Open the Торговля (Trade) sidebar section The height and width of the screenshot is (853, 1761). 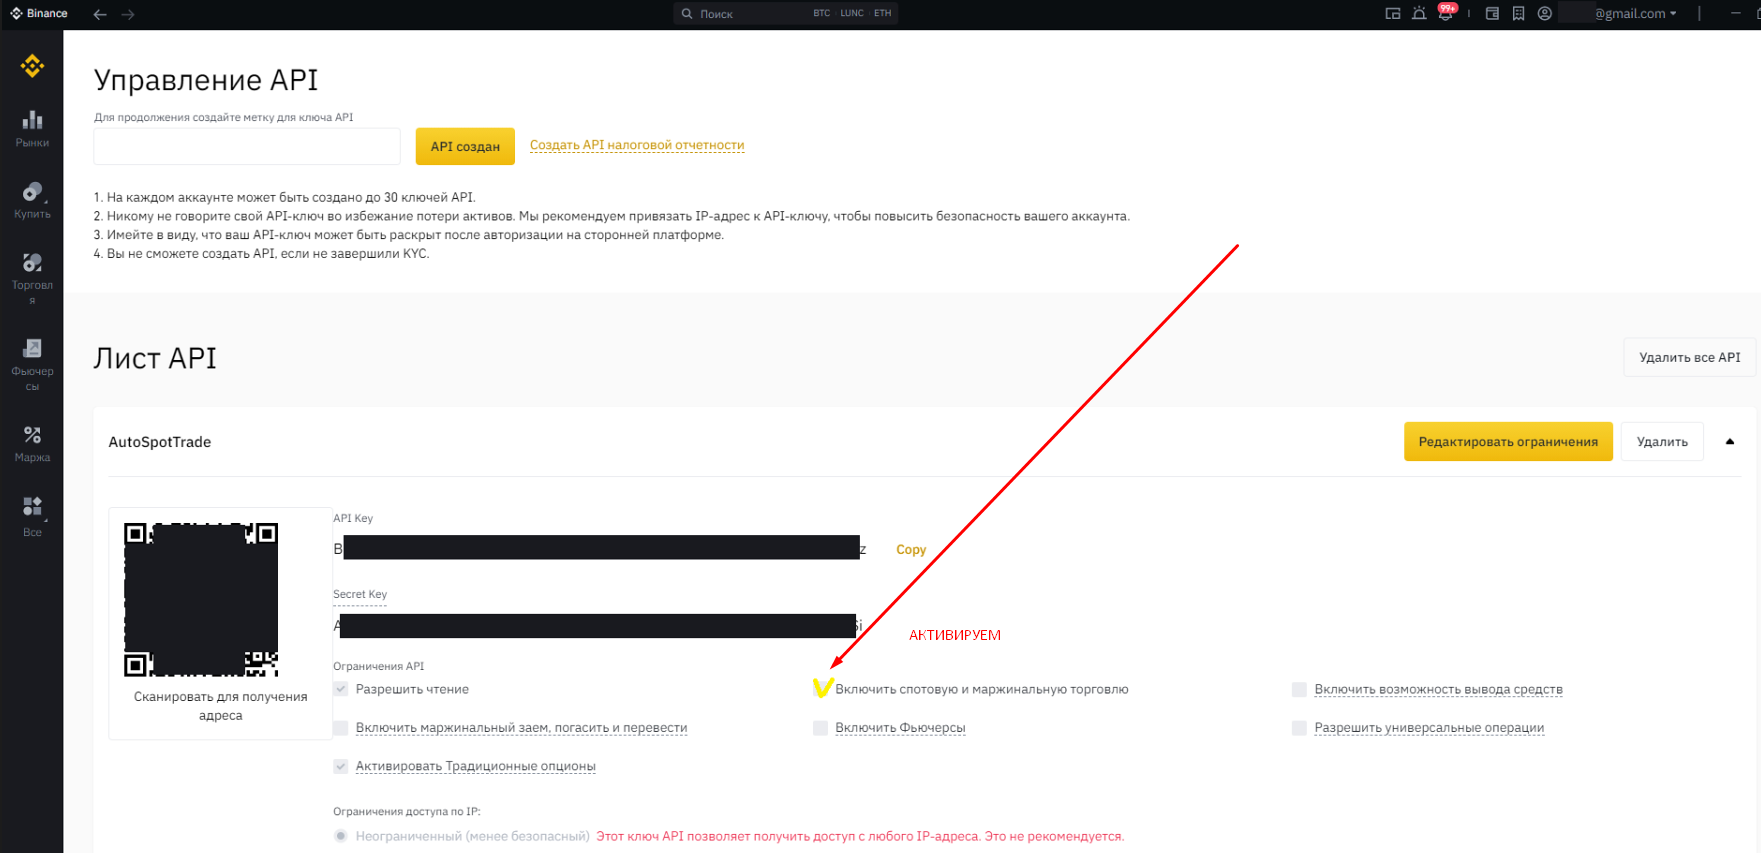click(32, 279)
